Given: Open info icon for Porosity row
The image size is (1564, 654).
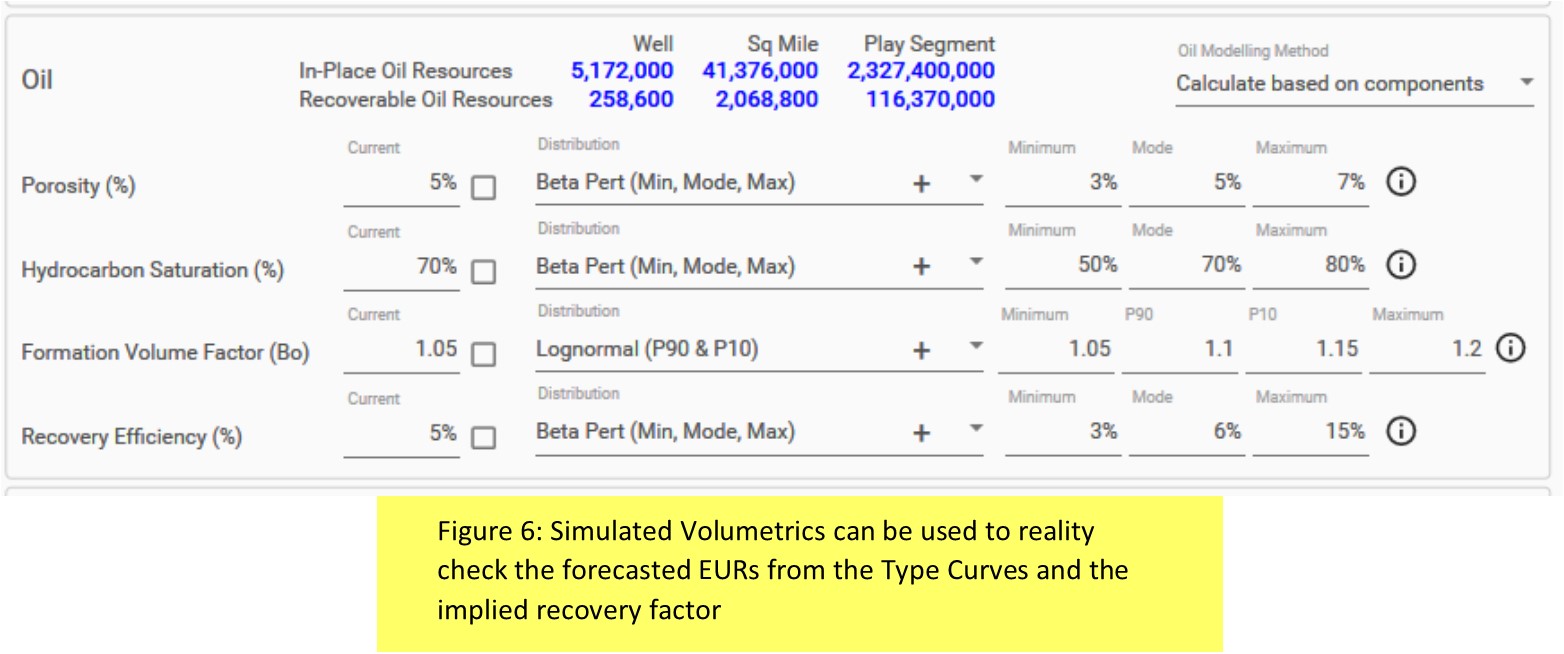Looking at the screenshot, I should pos(1401,182).
